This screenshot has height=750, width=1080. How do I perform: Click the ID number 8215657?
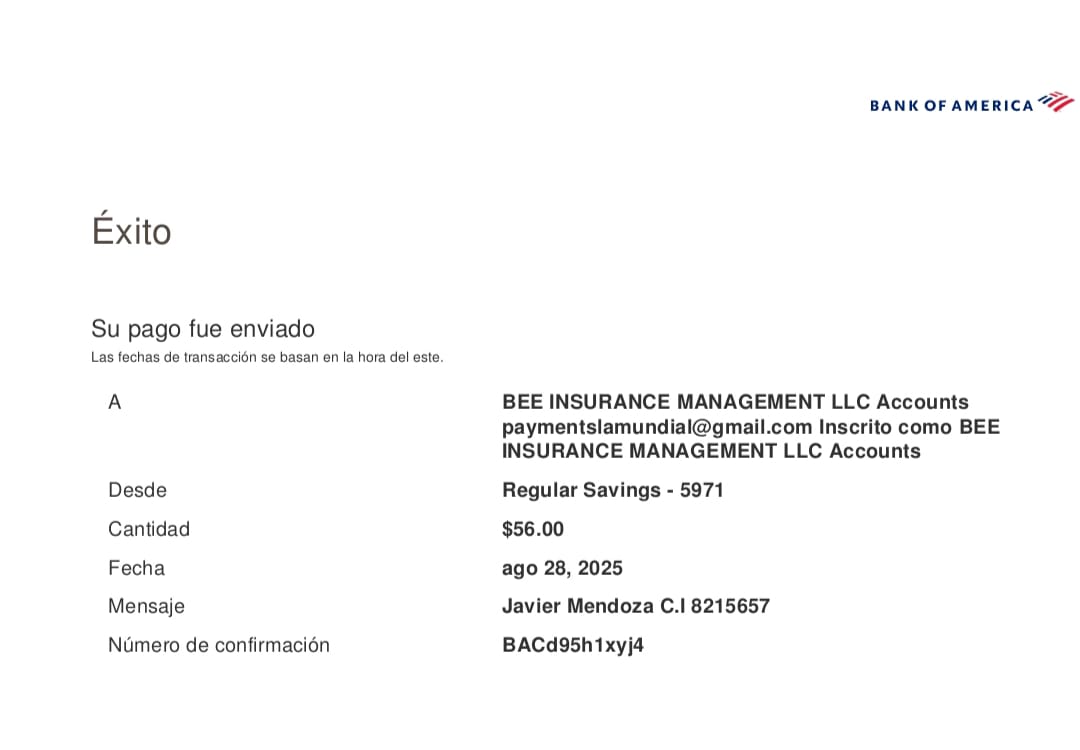coord(729,606)
